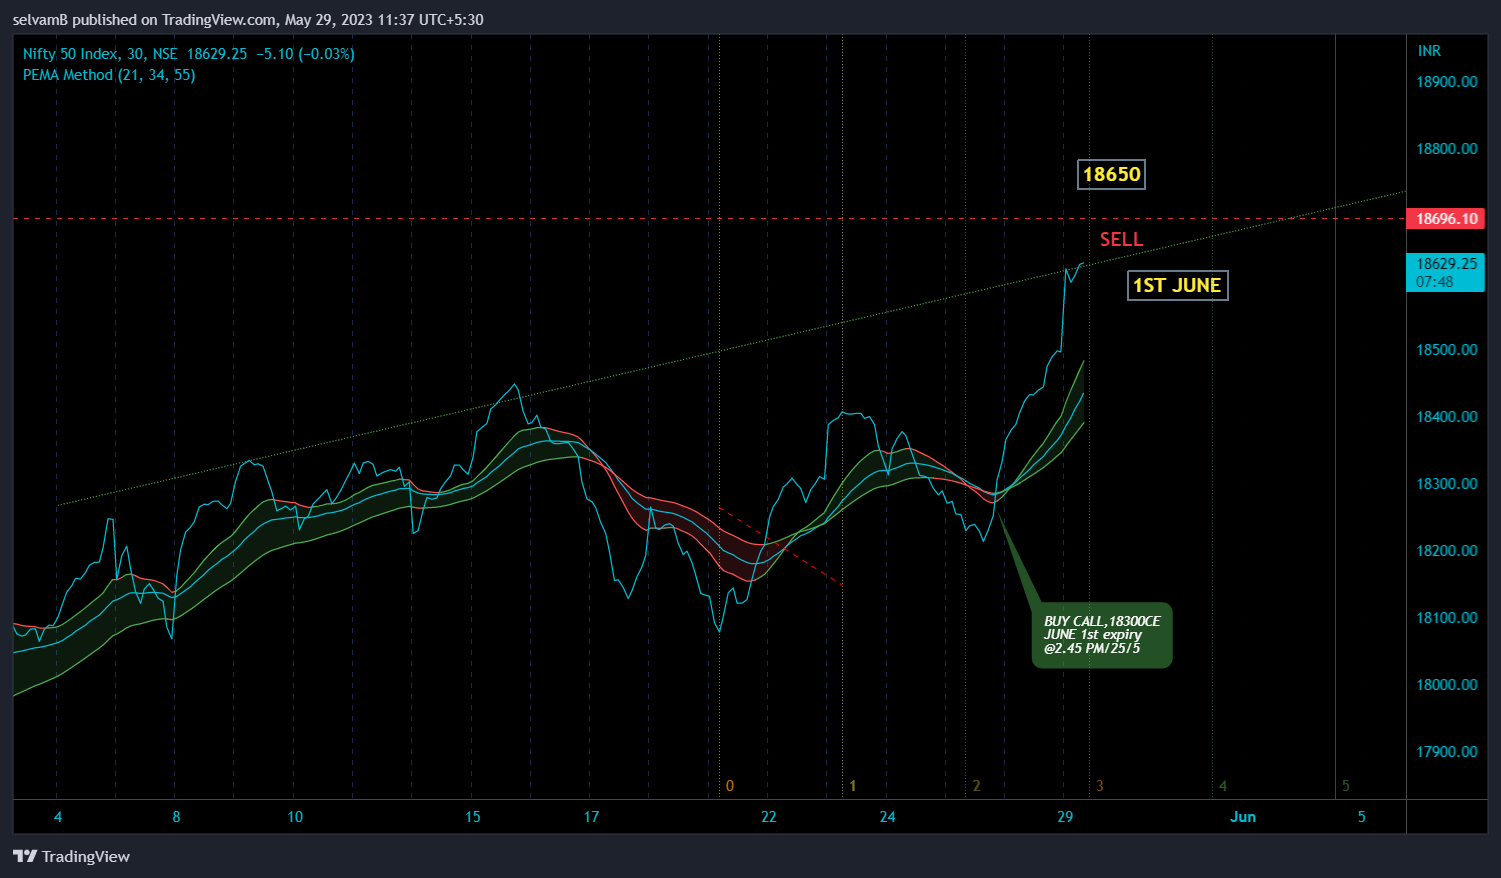Click the green 'BUY CALL,18300CE' callout
Viewport: 1501px width, 878px height.
tap(1102, 635)
